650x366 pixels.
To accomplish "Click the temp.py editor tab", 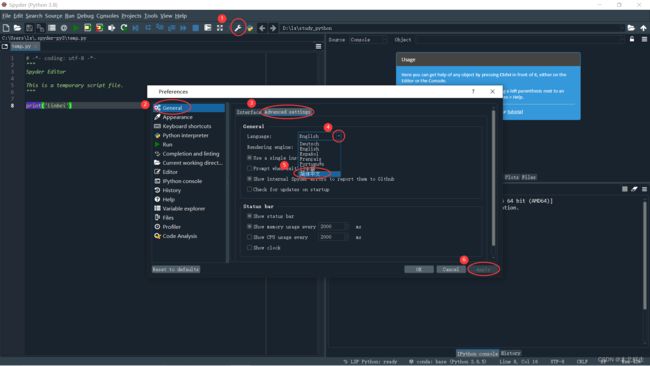I will pyautogui.click(x=25, y=46).
